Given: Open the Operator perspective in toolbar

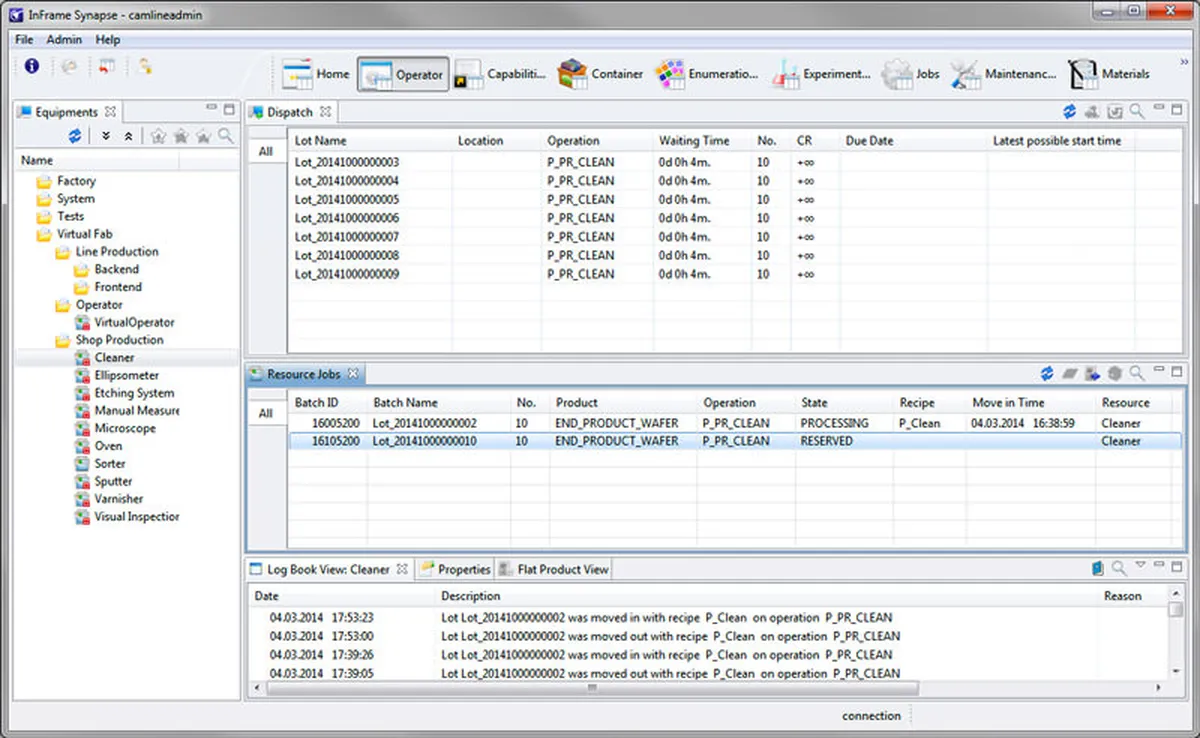Looking at the screenshot, I should click(403, 74).
